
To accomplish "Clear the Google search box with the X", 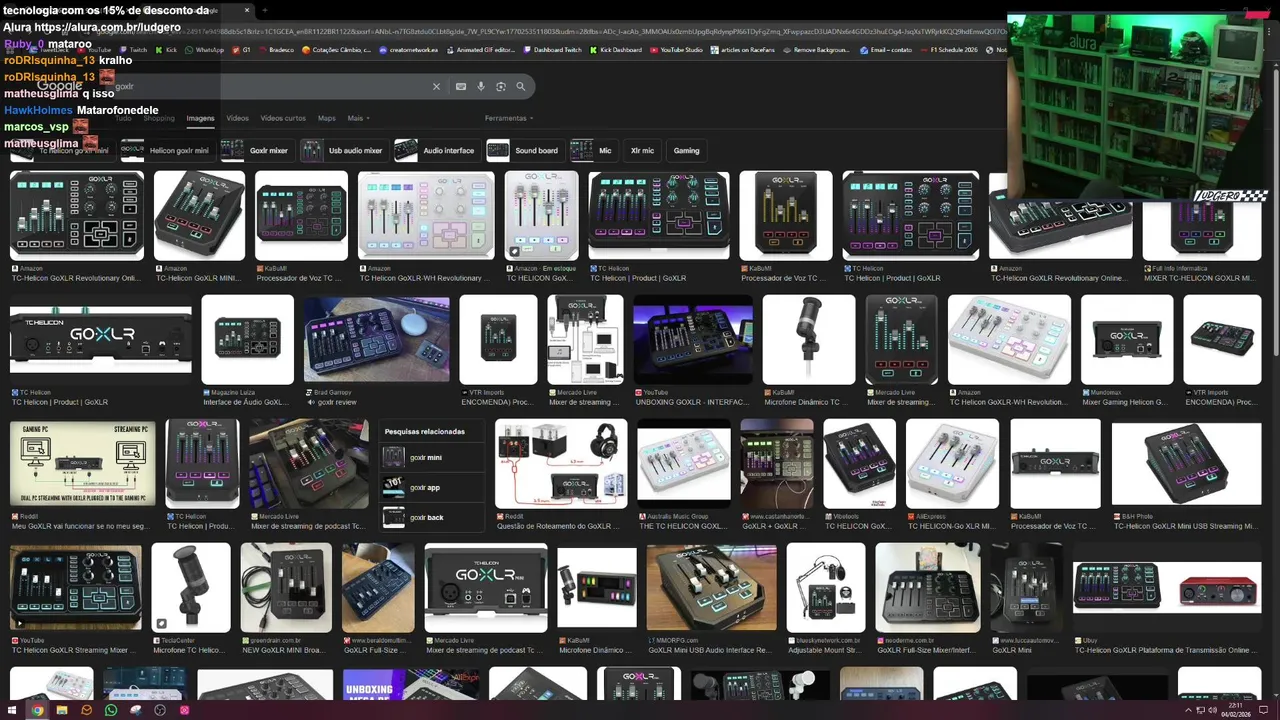I will [436, 87].
